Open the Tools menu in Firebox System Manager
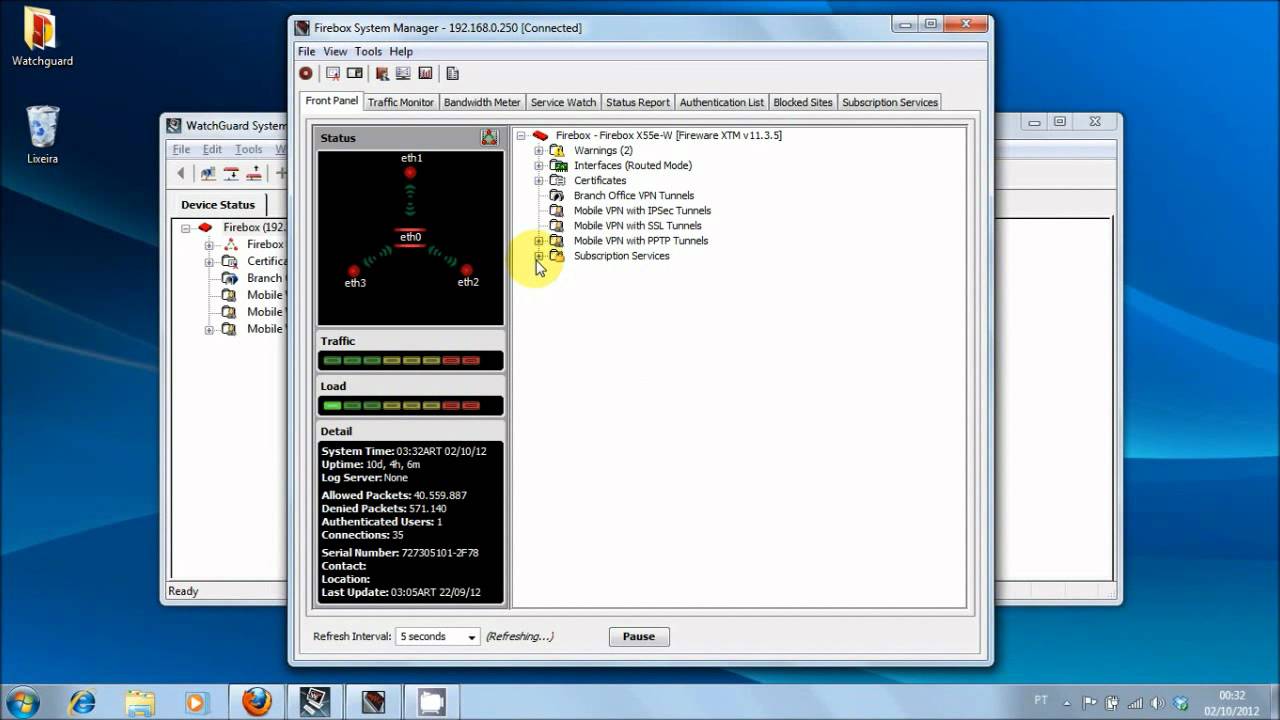The image size is (1280, 720). pos(368,51)
